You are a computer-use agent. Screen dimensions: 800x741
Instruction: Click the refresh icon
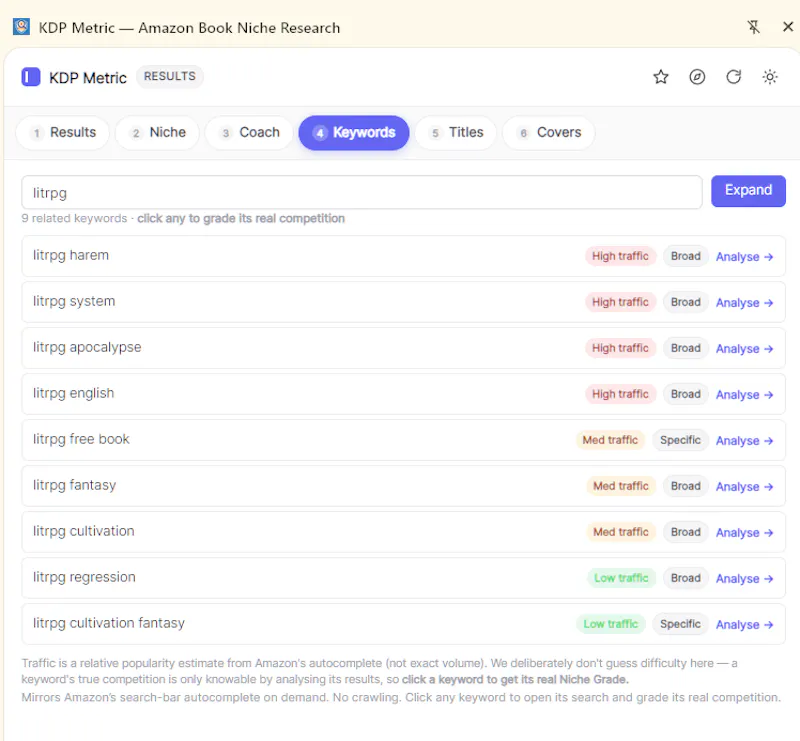(x=734, y=77)
